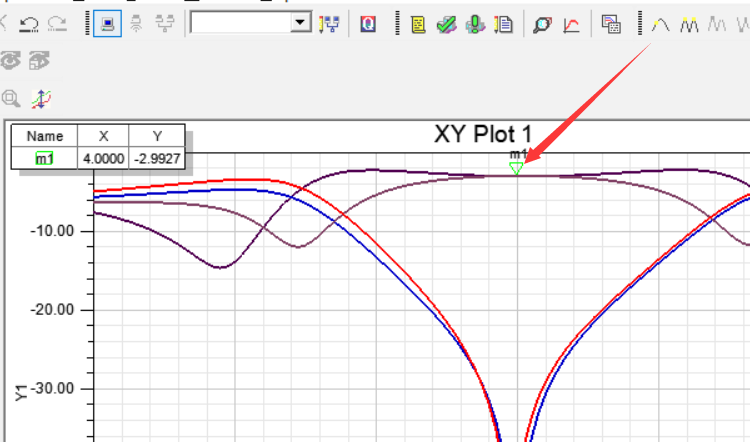This screenshot has width=750, height=442.
Task: Click the X column header in marker table
Action: coord(103,136)
